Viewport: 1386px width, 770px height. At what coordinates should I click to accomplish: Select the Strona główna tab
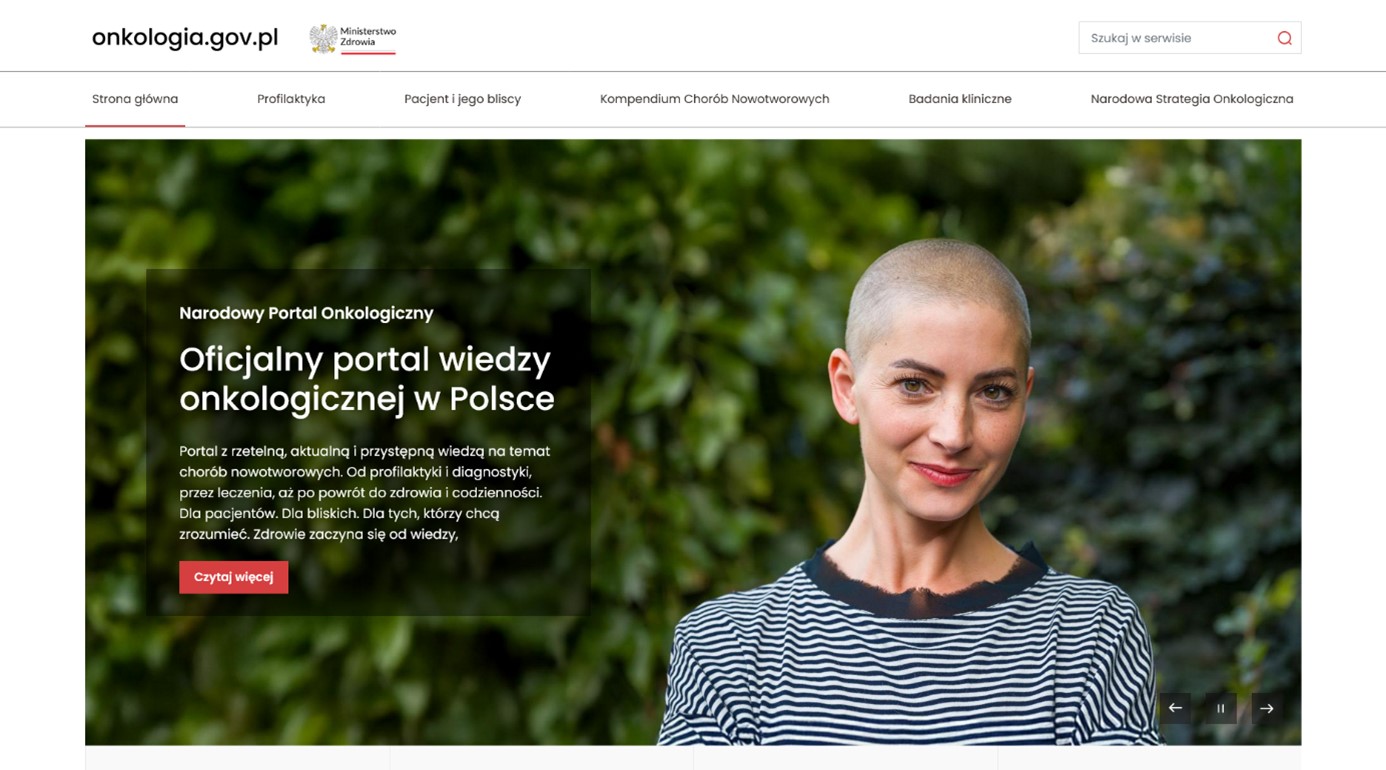point(135,99)
